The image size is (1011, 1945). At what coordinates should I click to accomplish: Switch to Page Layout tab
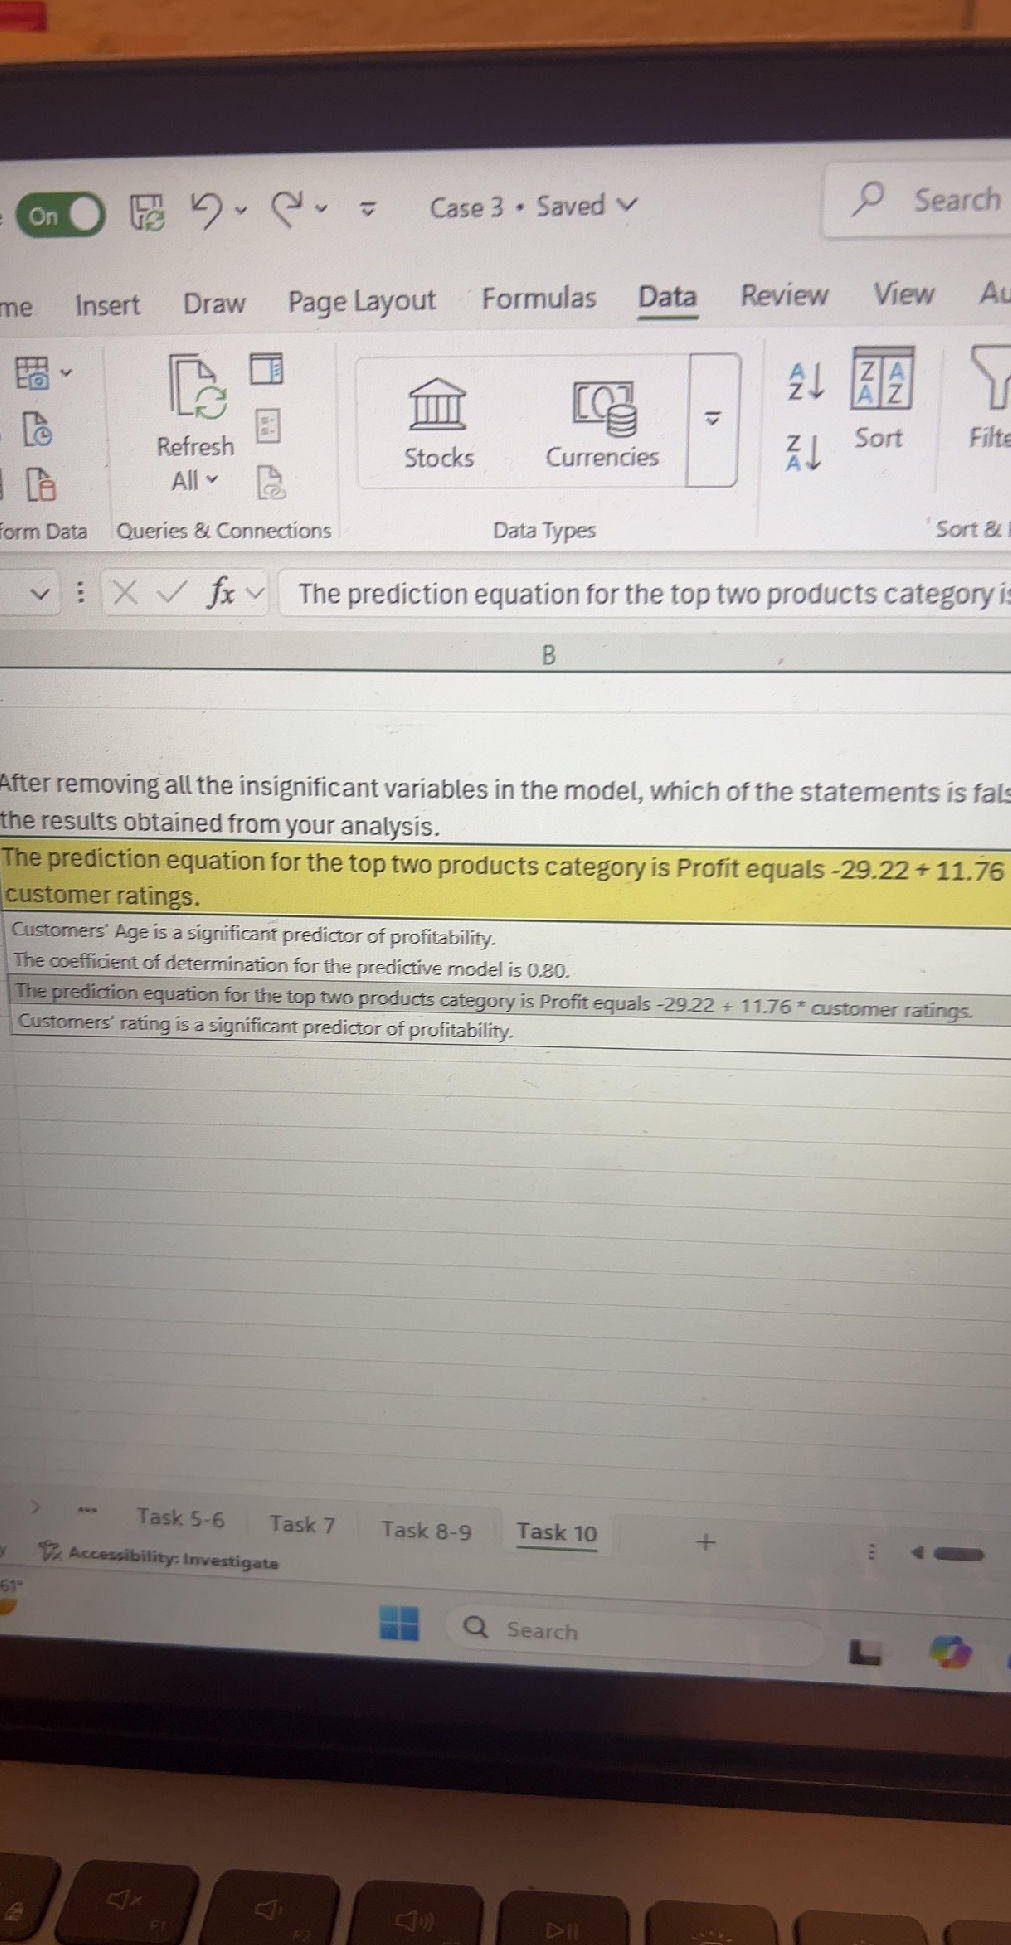(x=362, y=301)
